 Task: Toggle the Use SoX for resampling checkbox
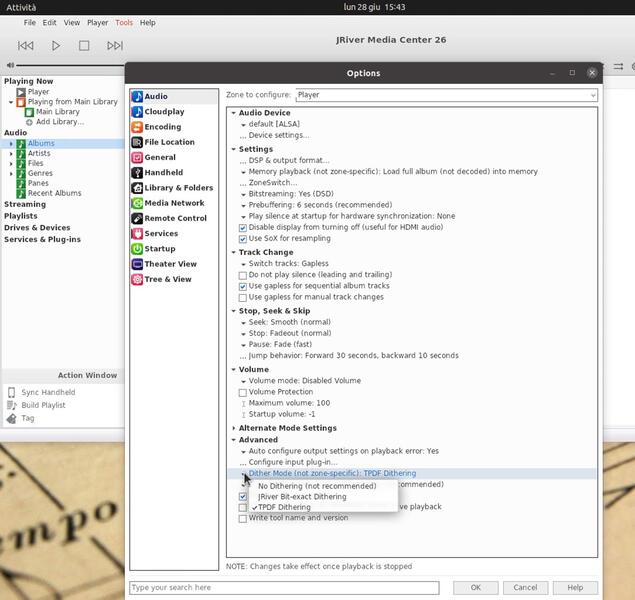pos(243,239)
